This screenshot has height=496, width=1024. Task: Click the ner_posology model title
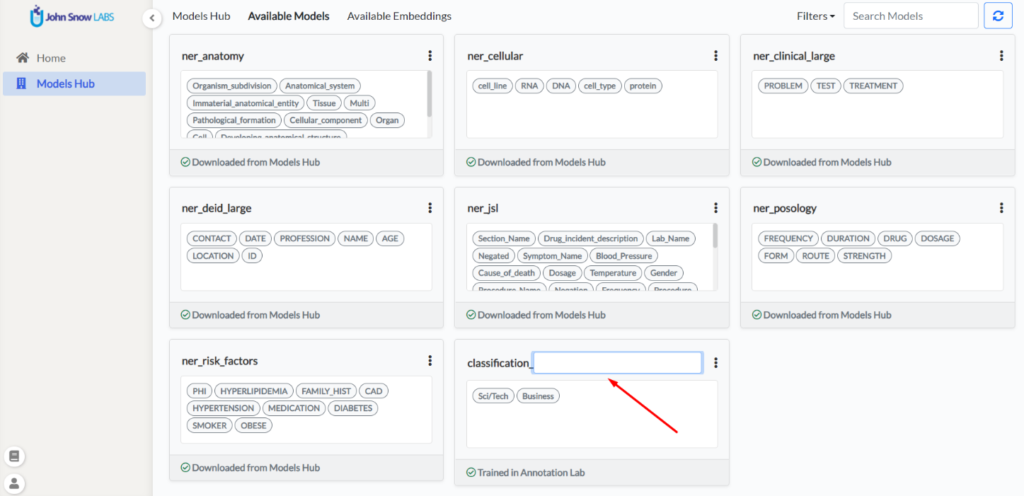[785, 208]
